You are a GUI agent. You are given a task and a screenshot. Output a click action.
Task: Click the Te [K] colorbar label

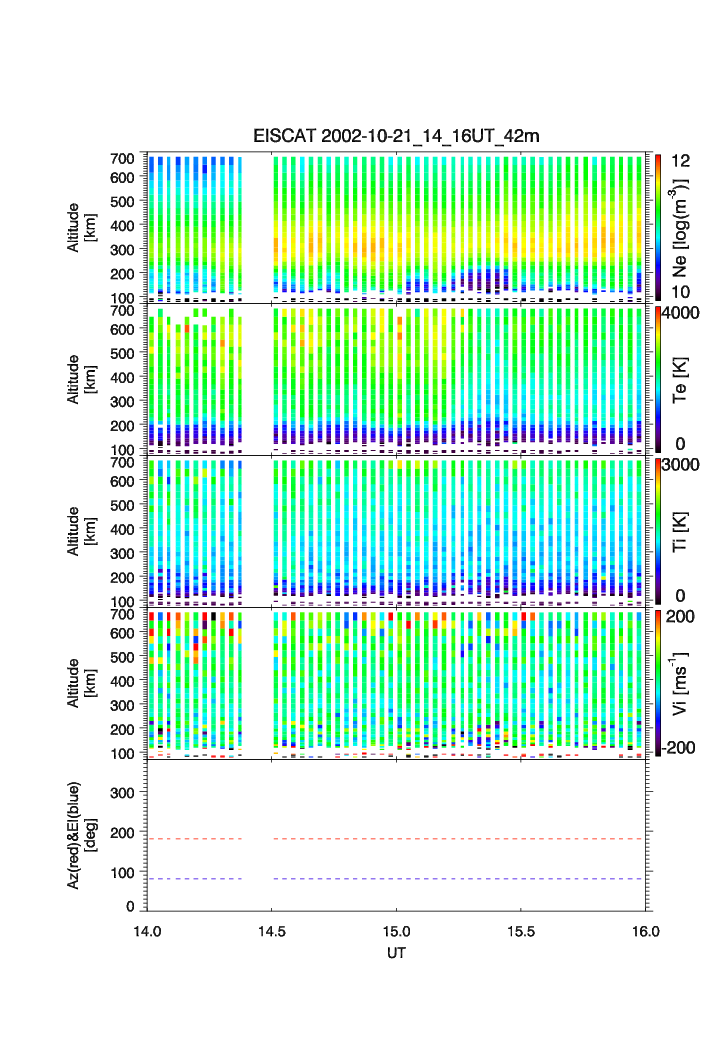coord(683,379)
